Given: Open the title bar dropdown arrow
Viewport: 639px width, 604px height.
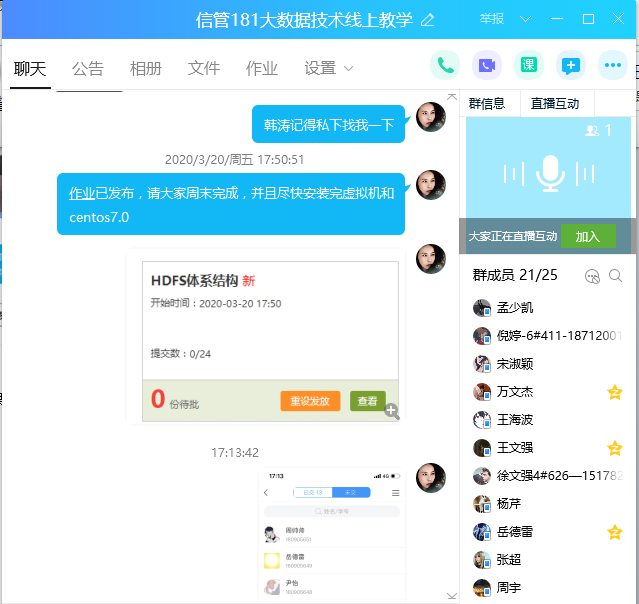Looking at the screenshot, I should (x=526, y=19).
